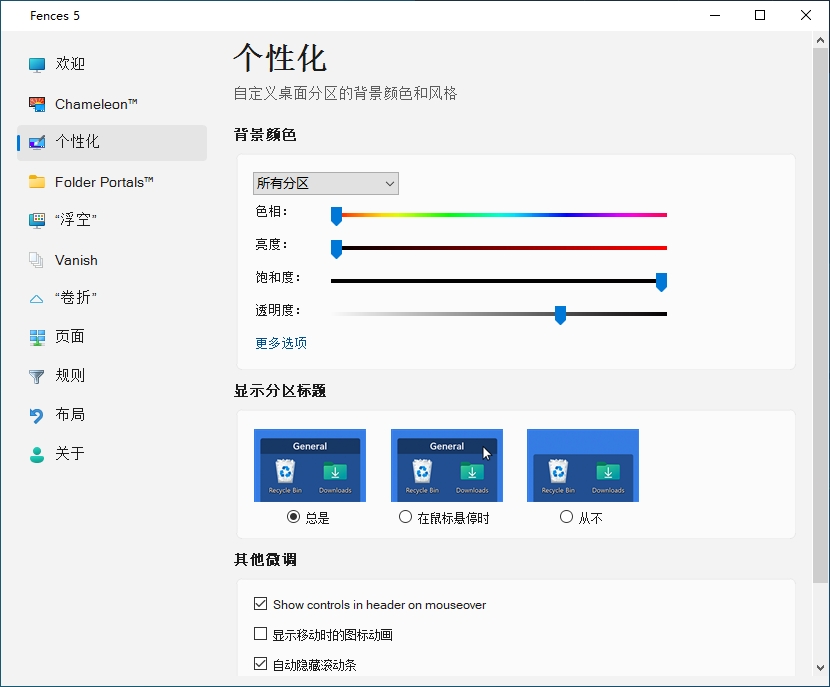
Task: Click the 更多选项 link
Action: point(281,343)
